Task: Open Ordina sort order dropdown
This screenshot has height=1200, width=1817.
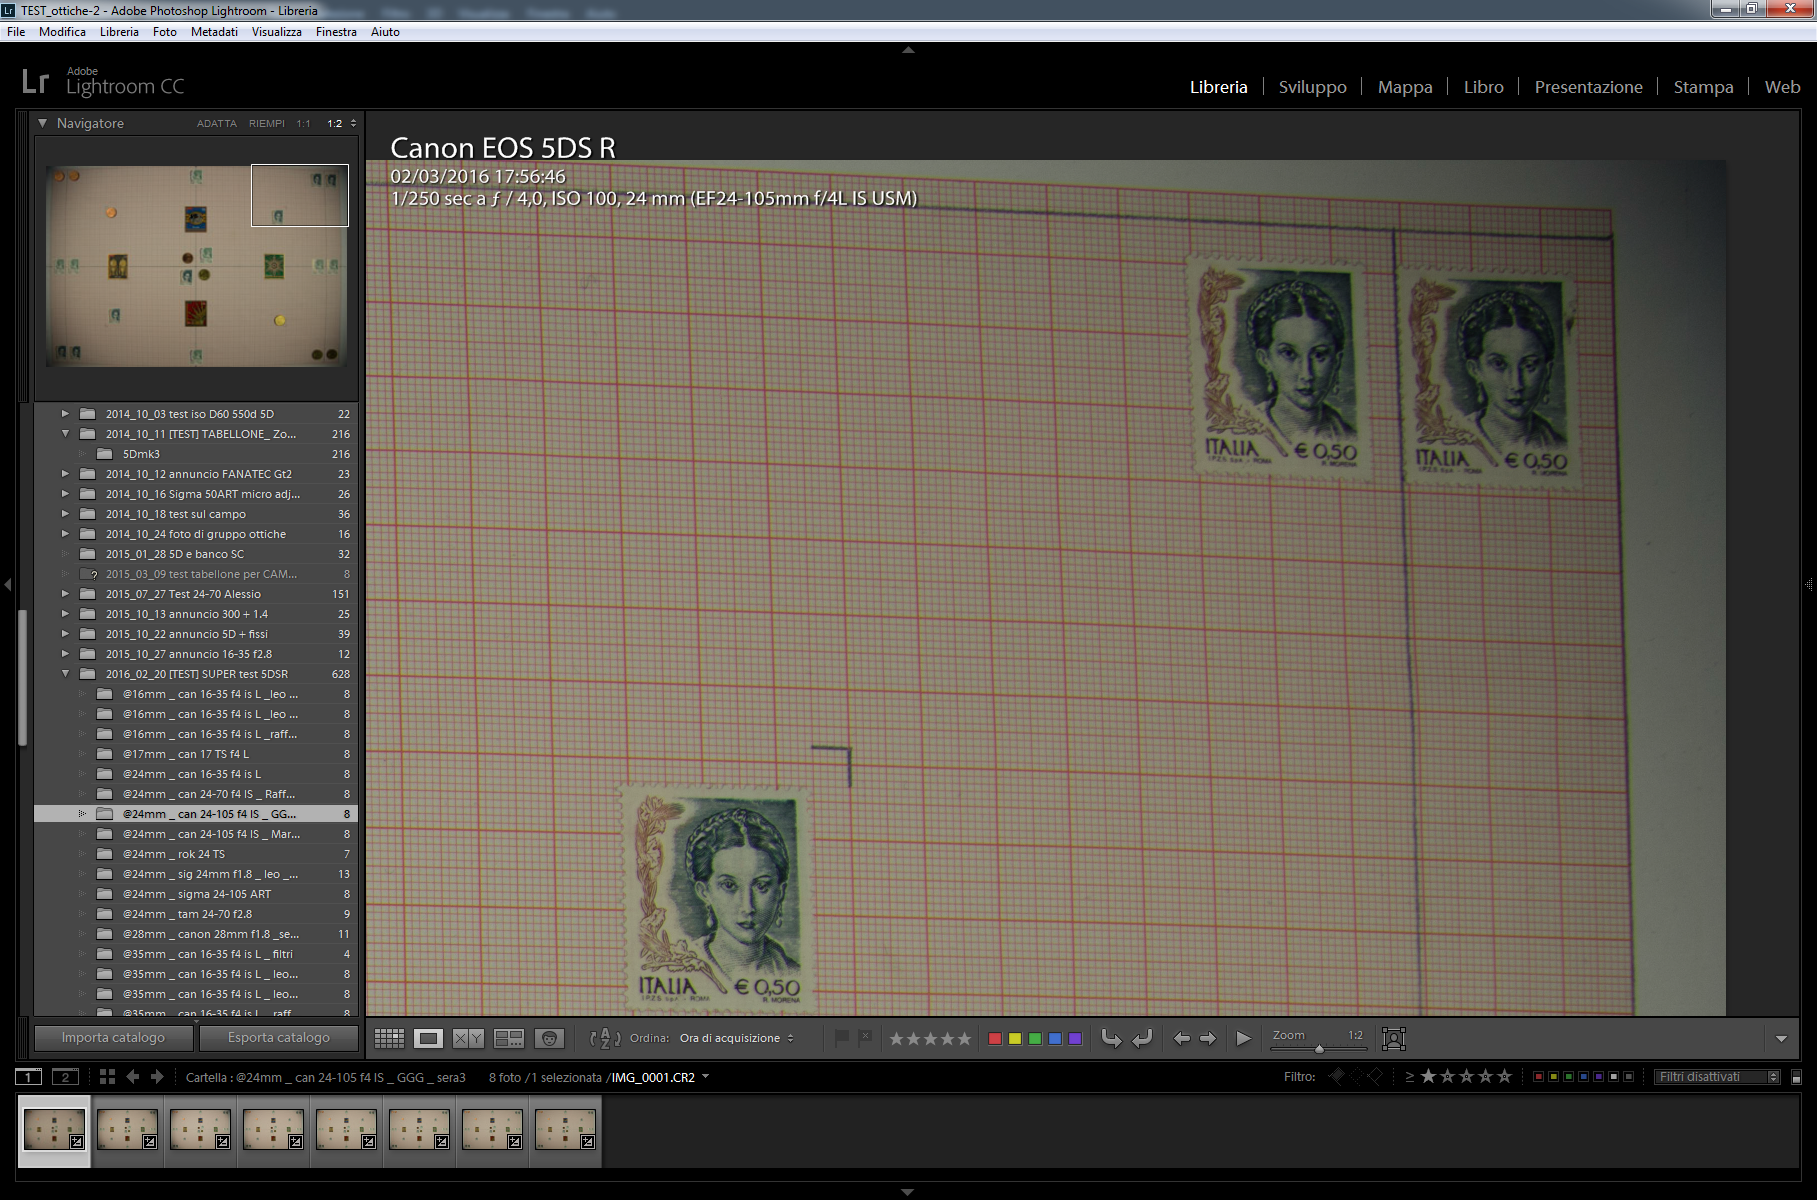Action: point(736,1038)
